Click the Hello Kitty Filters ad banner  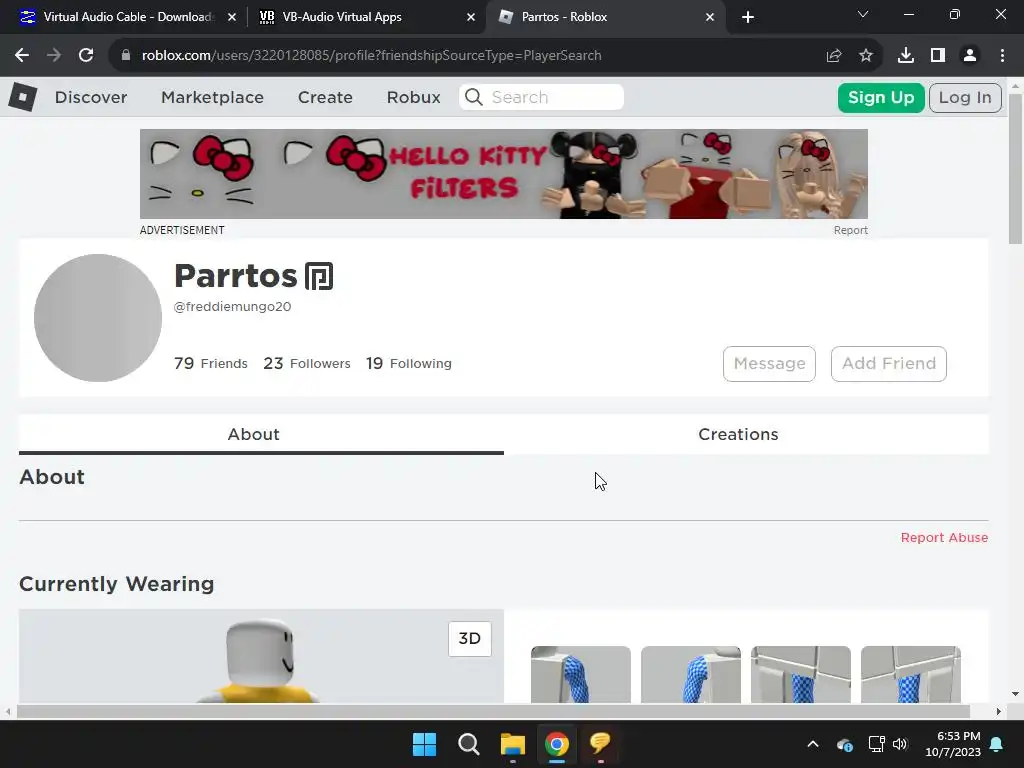[504, 174]
